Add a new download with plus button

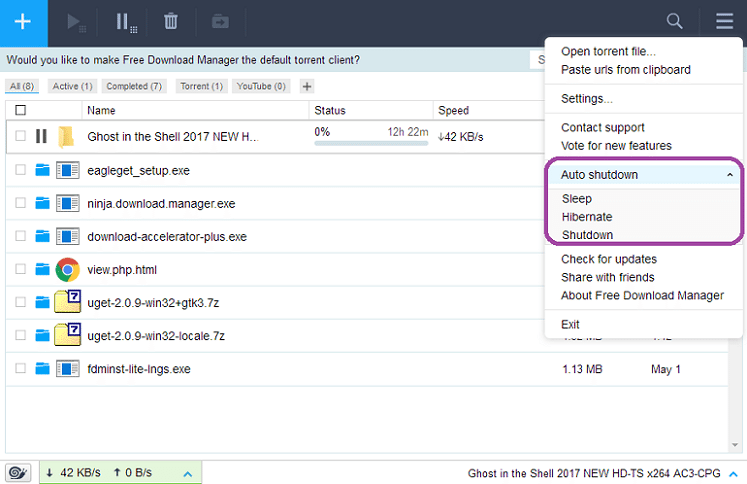(x=23, y=22)
